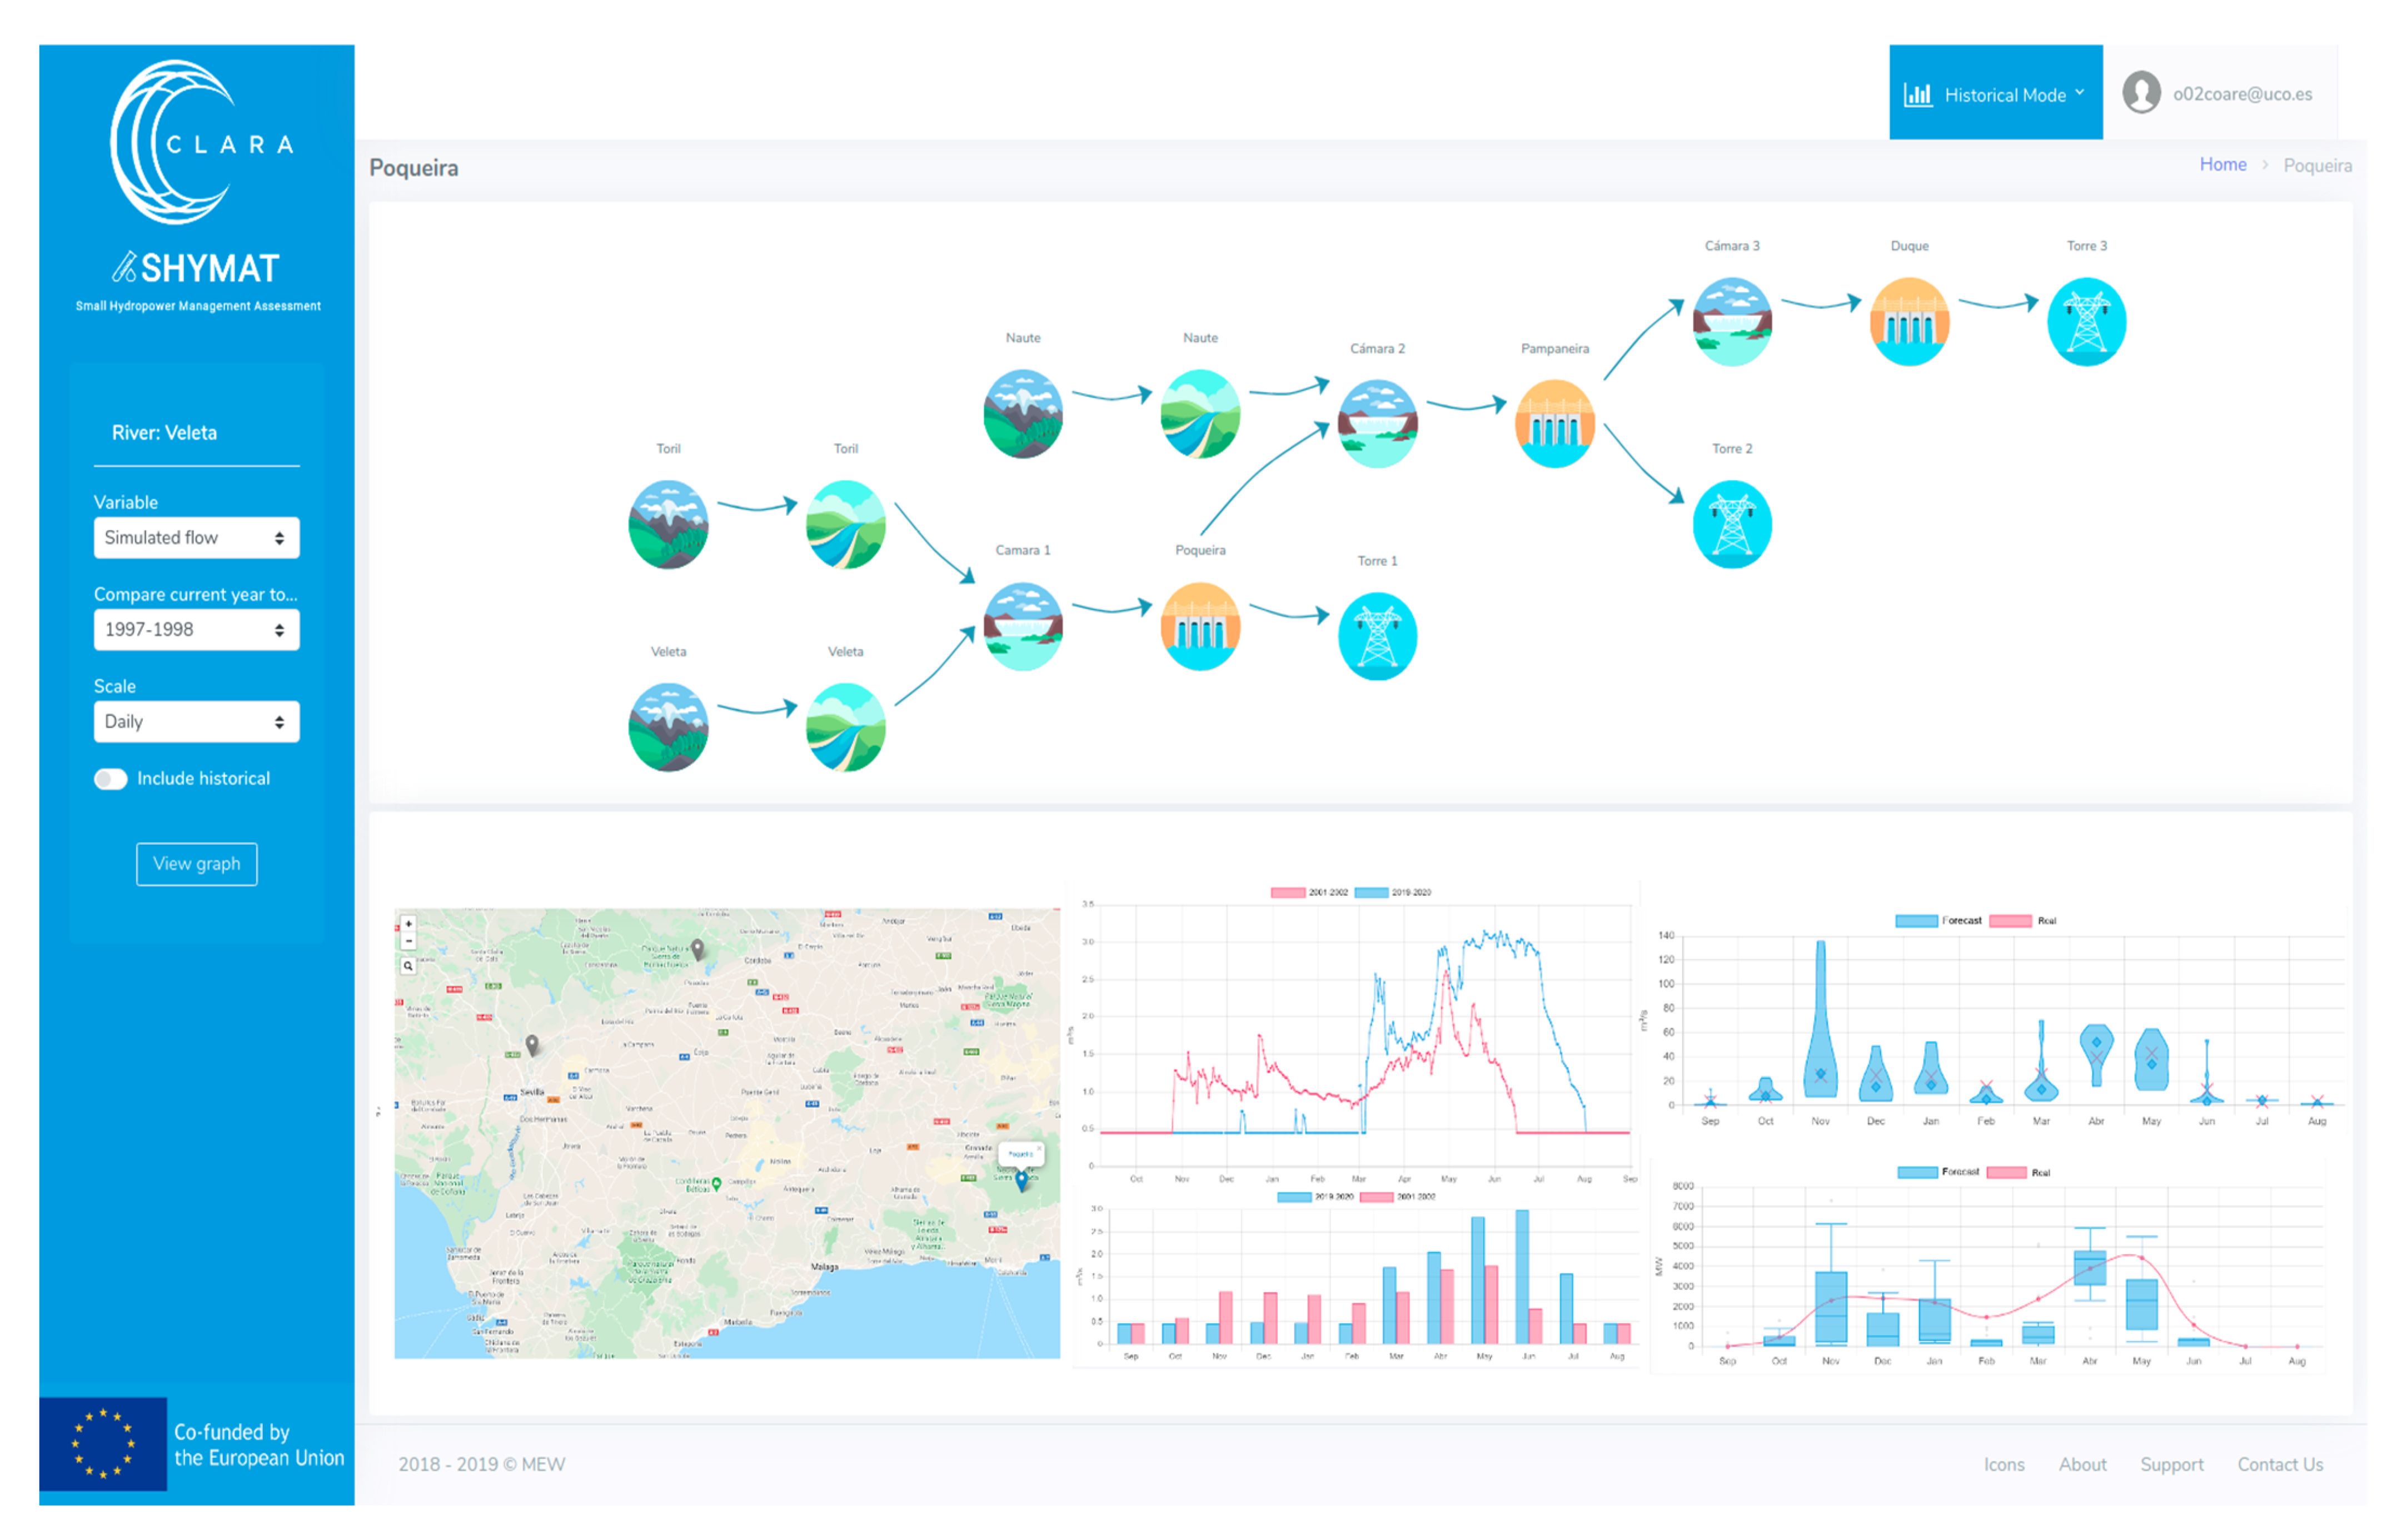
Task: Open the compare year 1997-1998 dropdown
Action: pos(196,630)
